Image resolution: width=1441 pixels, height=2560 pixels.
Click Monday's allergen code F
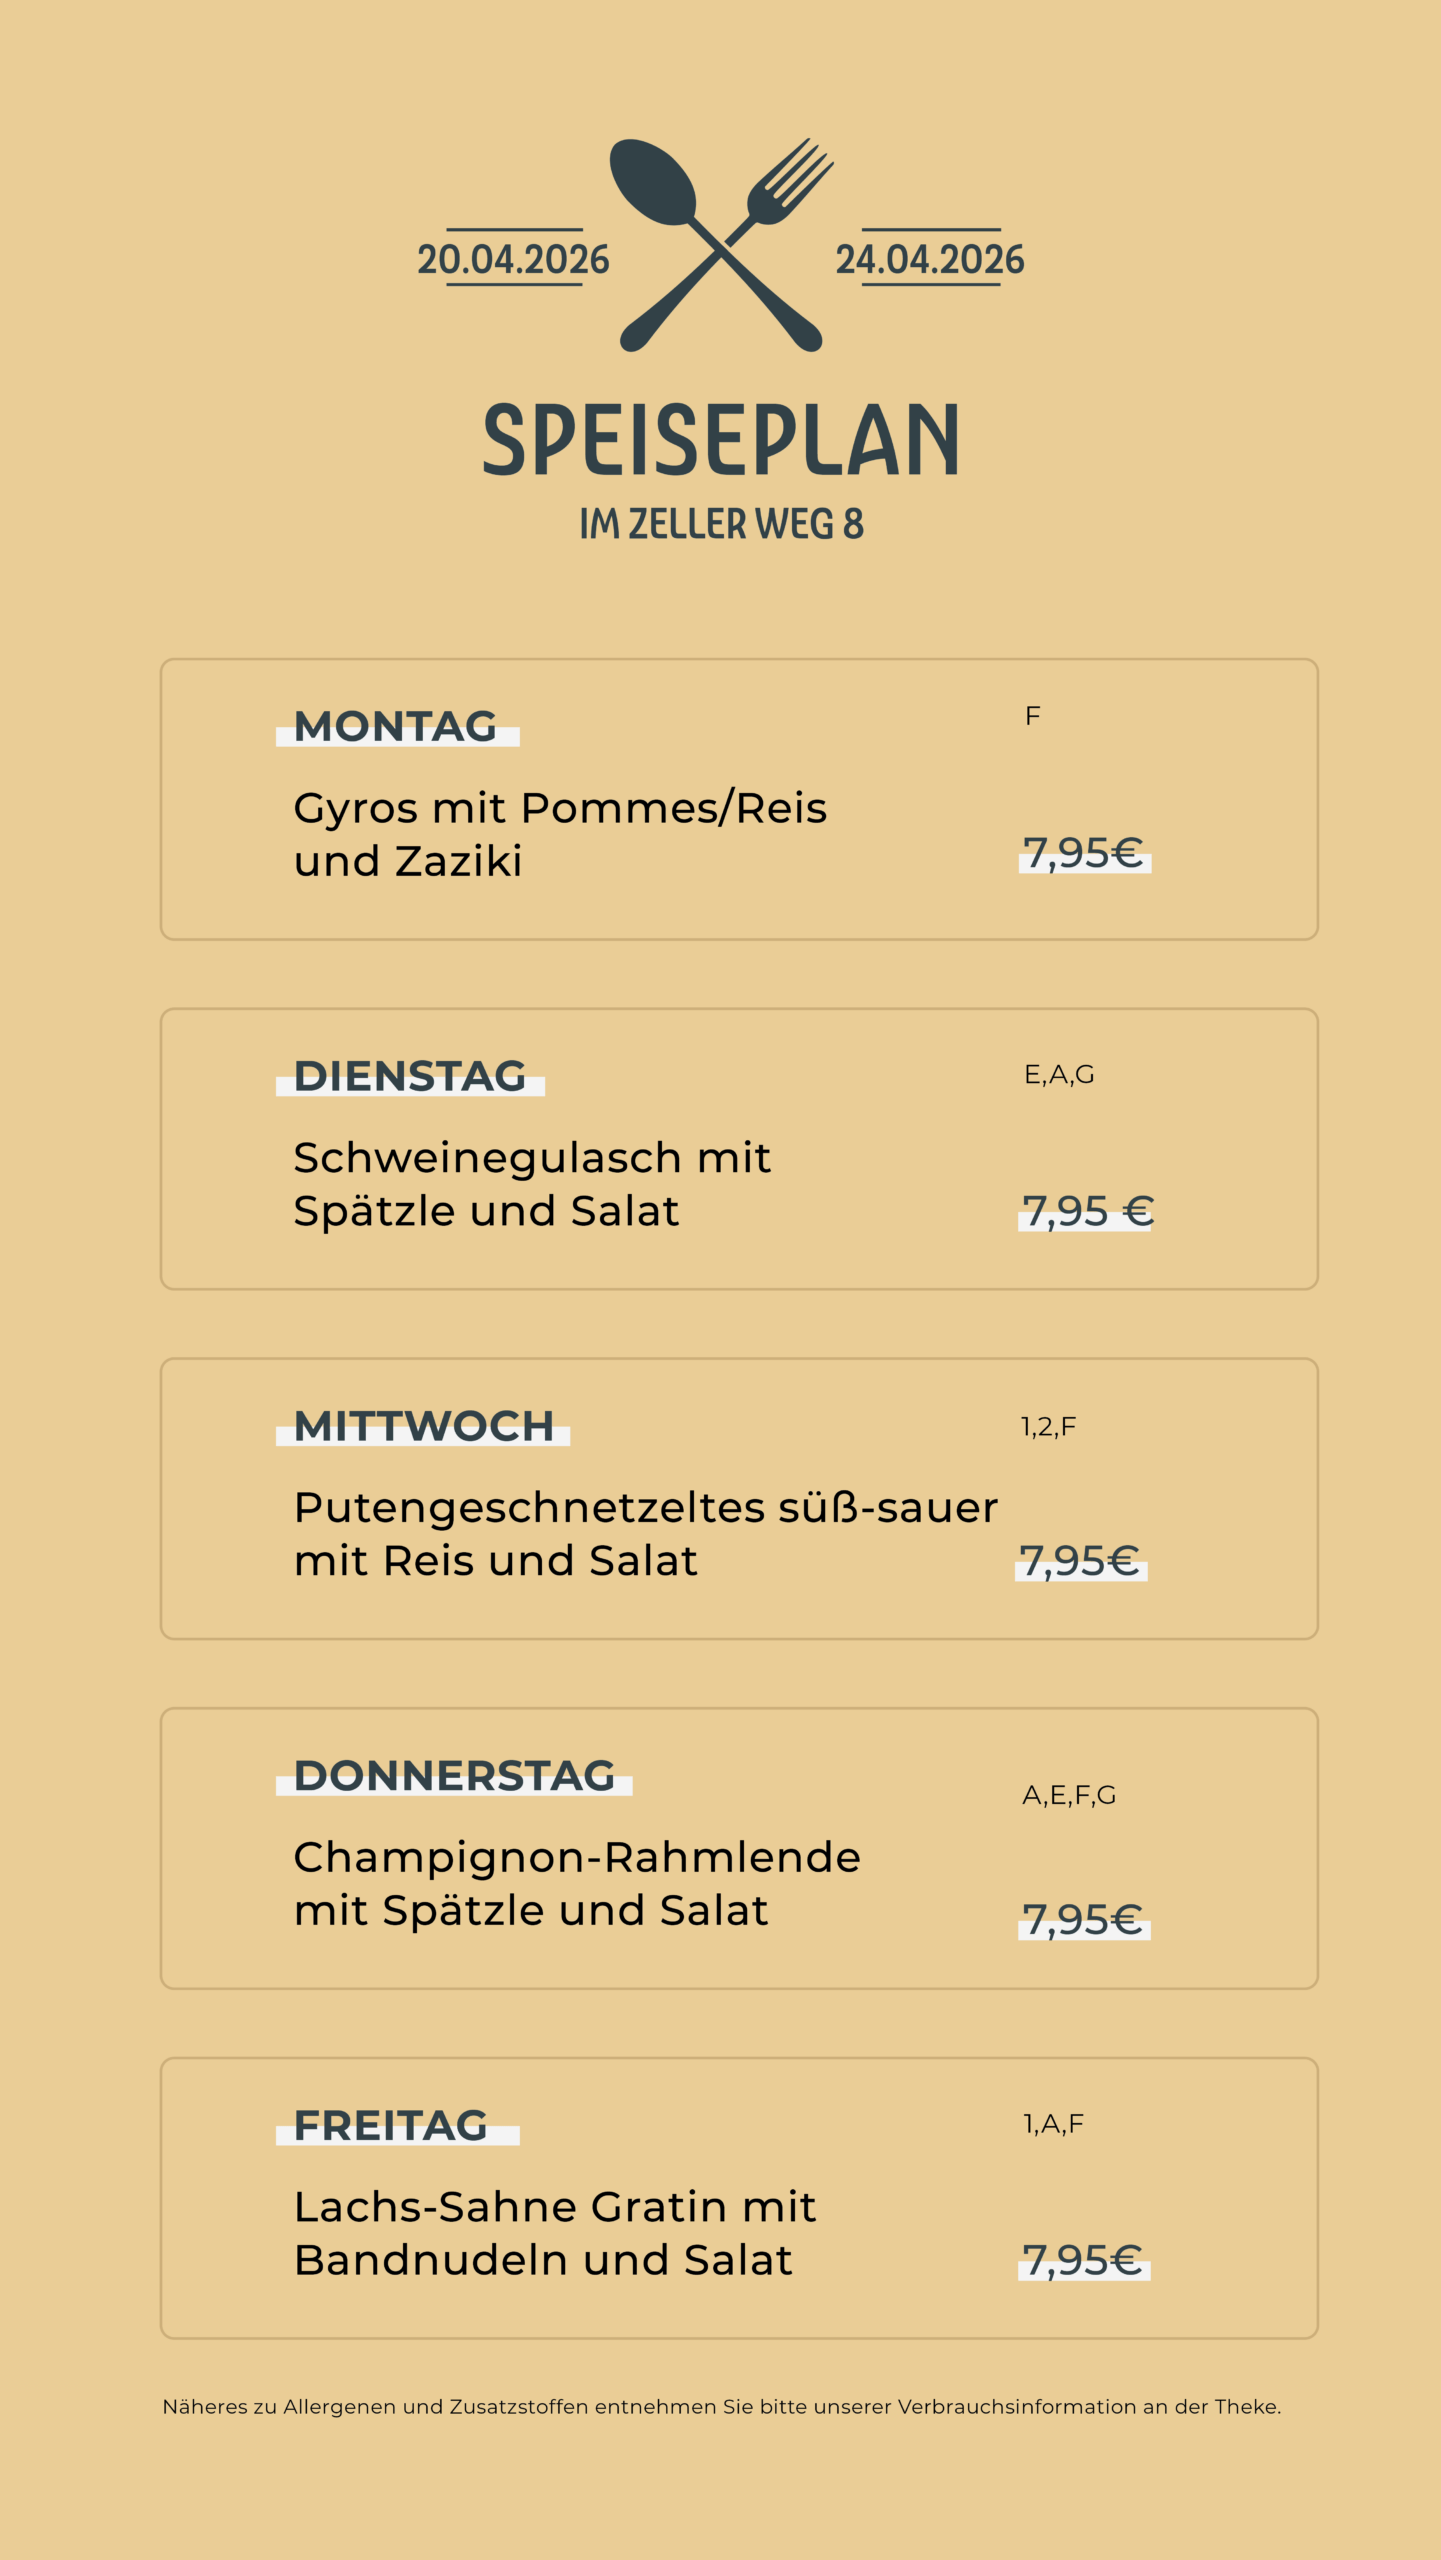pos(1033,716)
